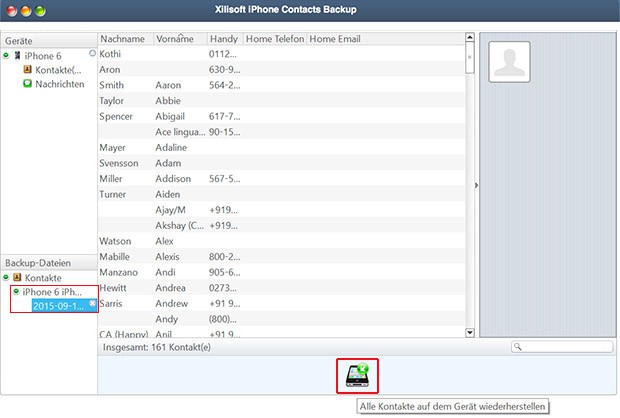The width and height of the screenshot is (620, 418).
Task: Click phone number 0112... of Kothi
Action: 223,54
